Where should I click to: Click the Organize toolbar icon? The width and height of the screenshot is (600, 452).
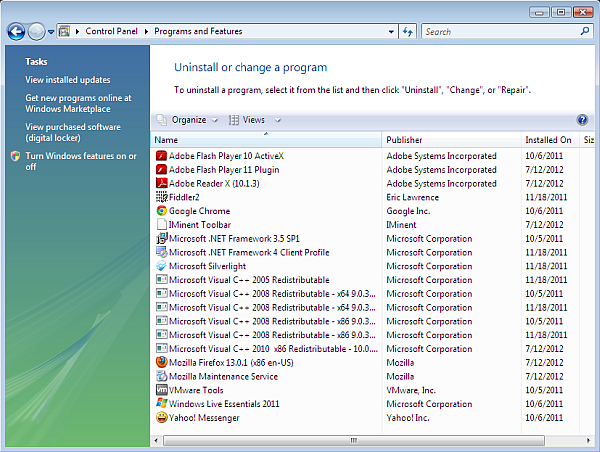[161, 120]
